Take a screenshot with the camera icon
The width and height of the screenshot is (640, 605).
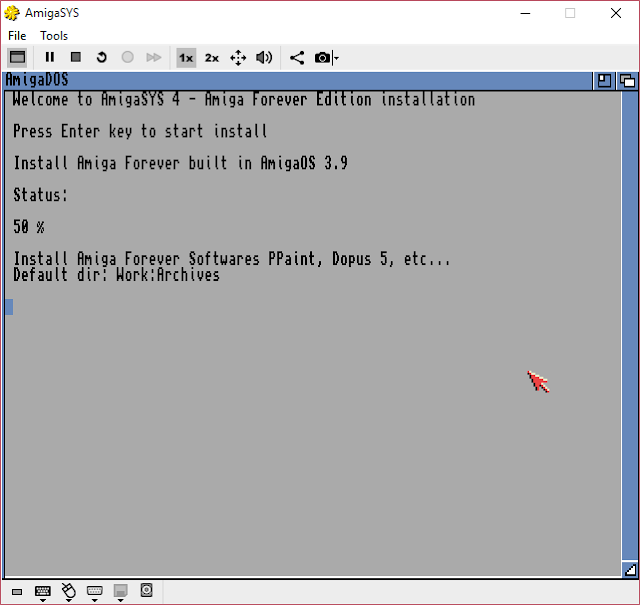click(322, 58)
